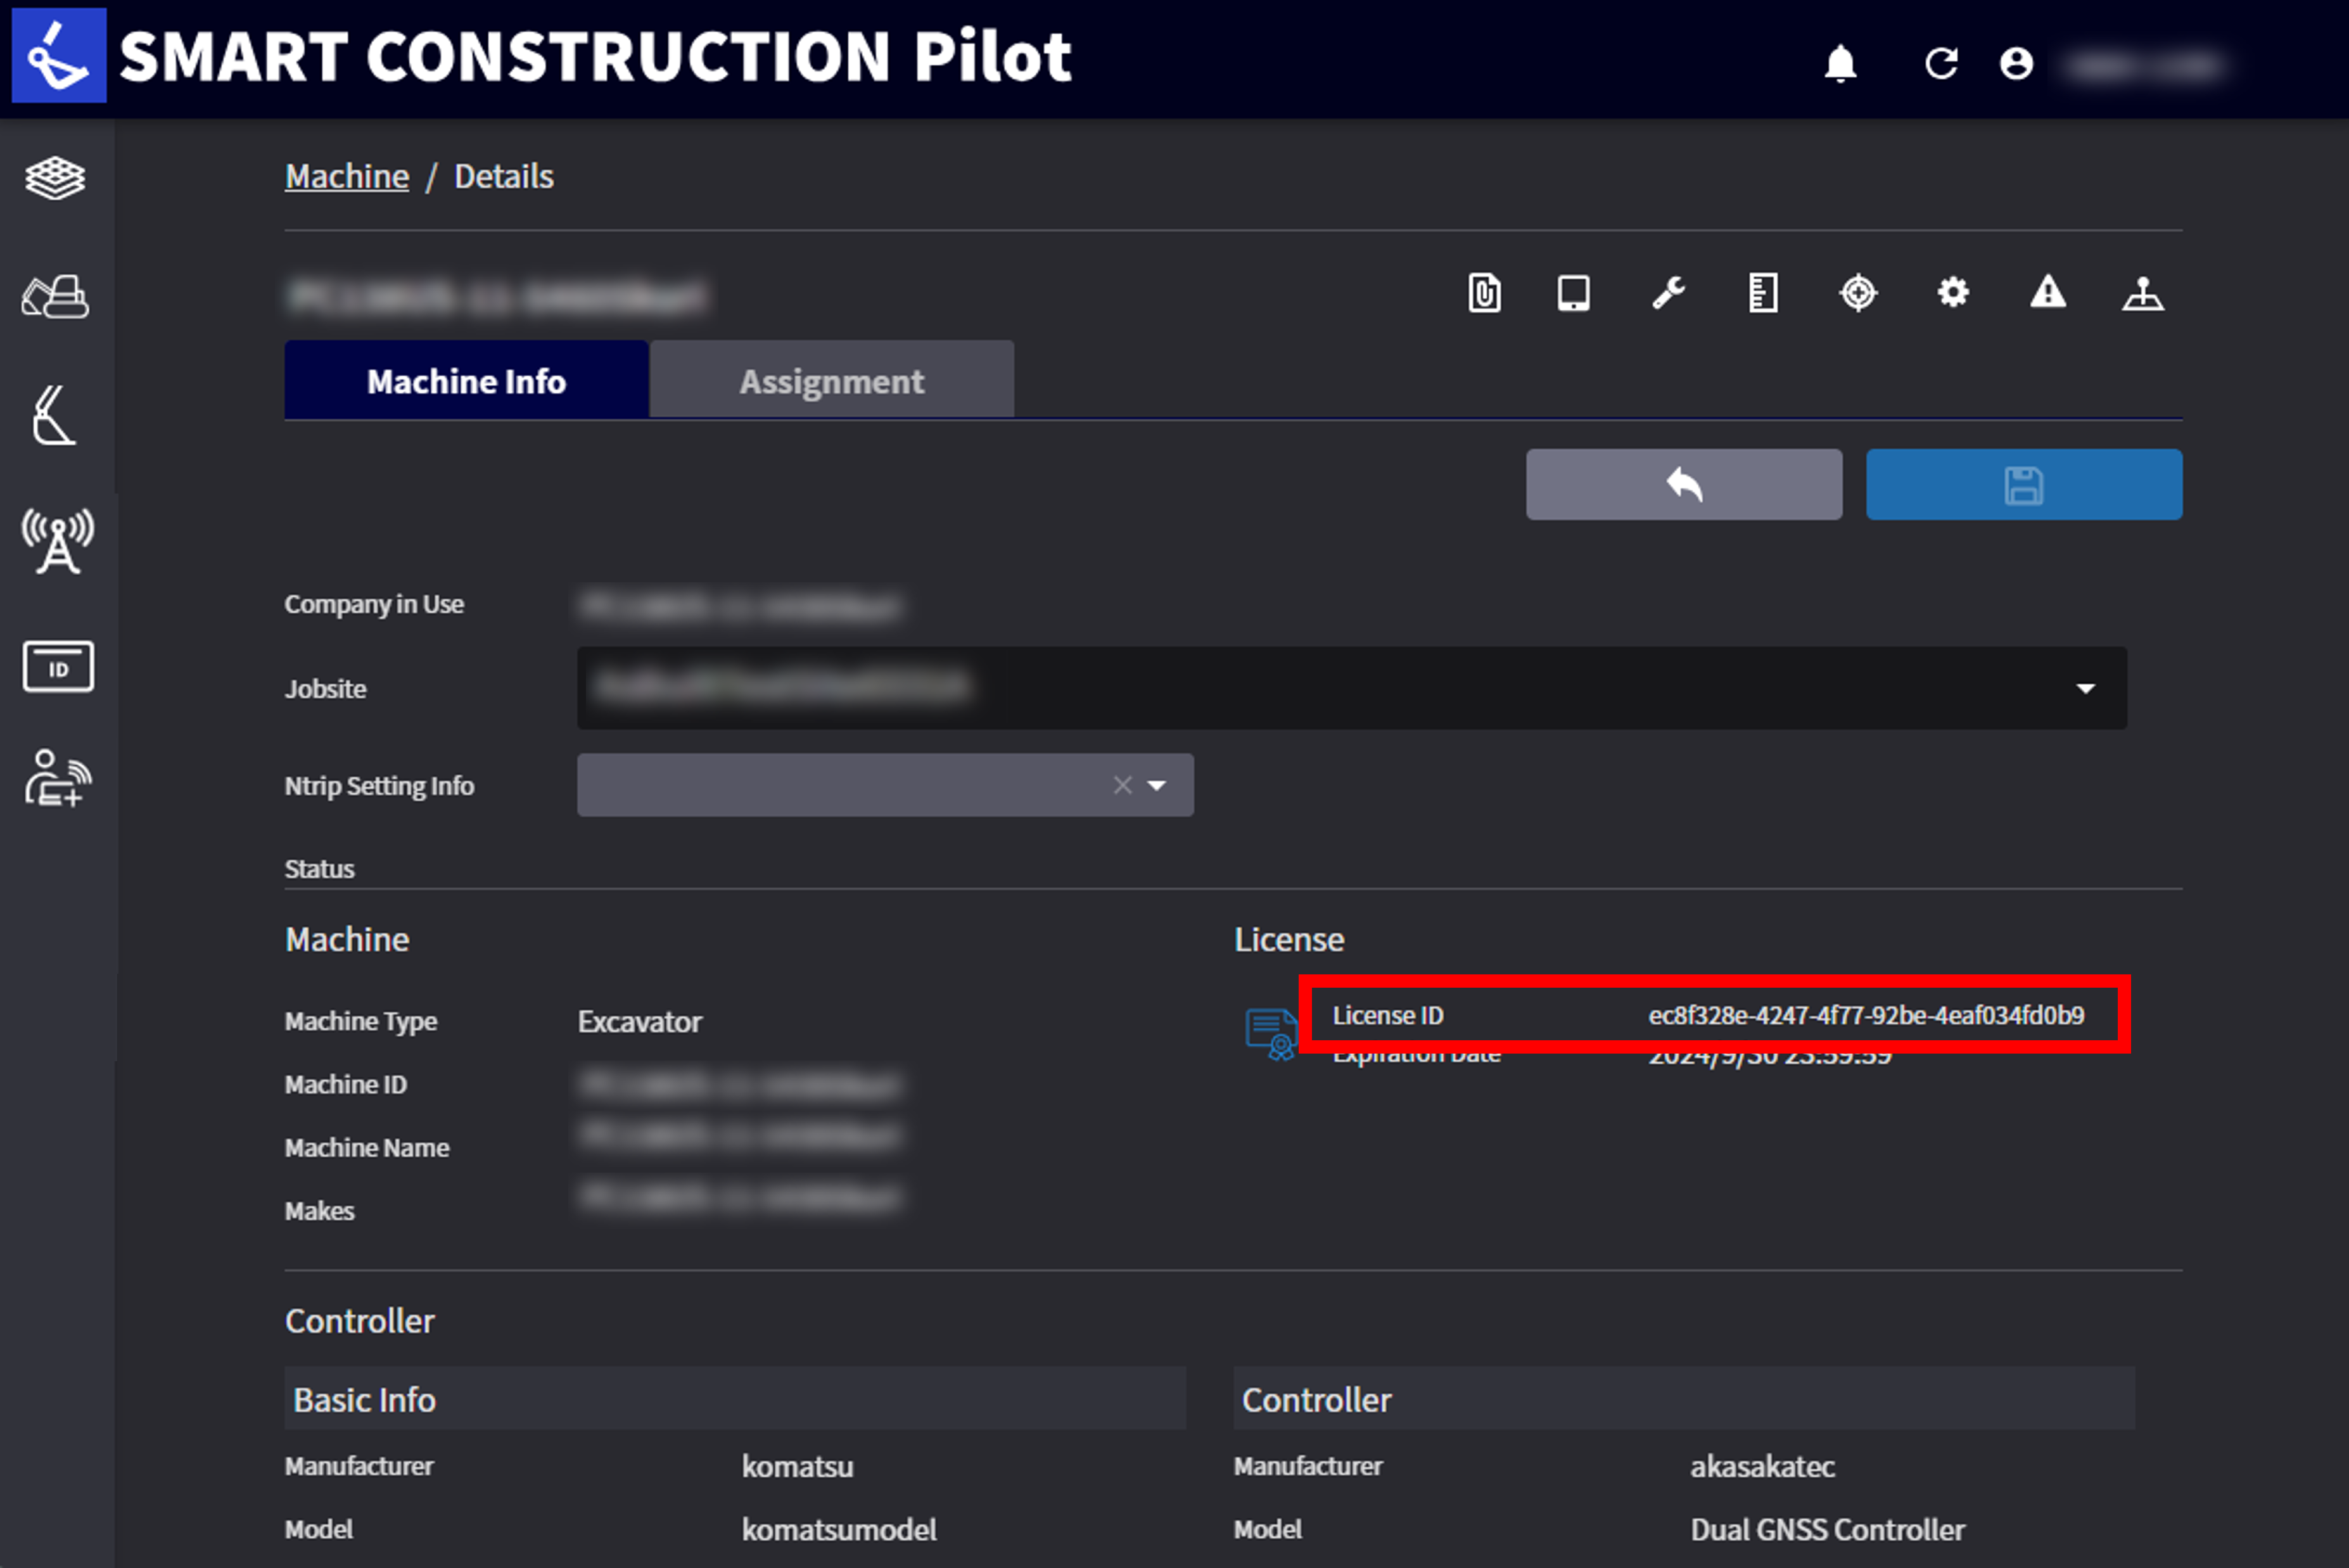2349x1568 pixels.
Task: Click the Machine breadcrumb link
Action: (x=347, y=176)
